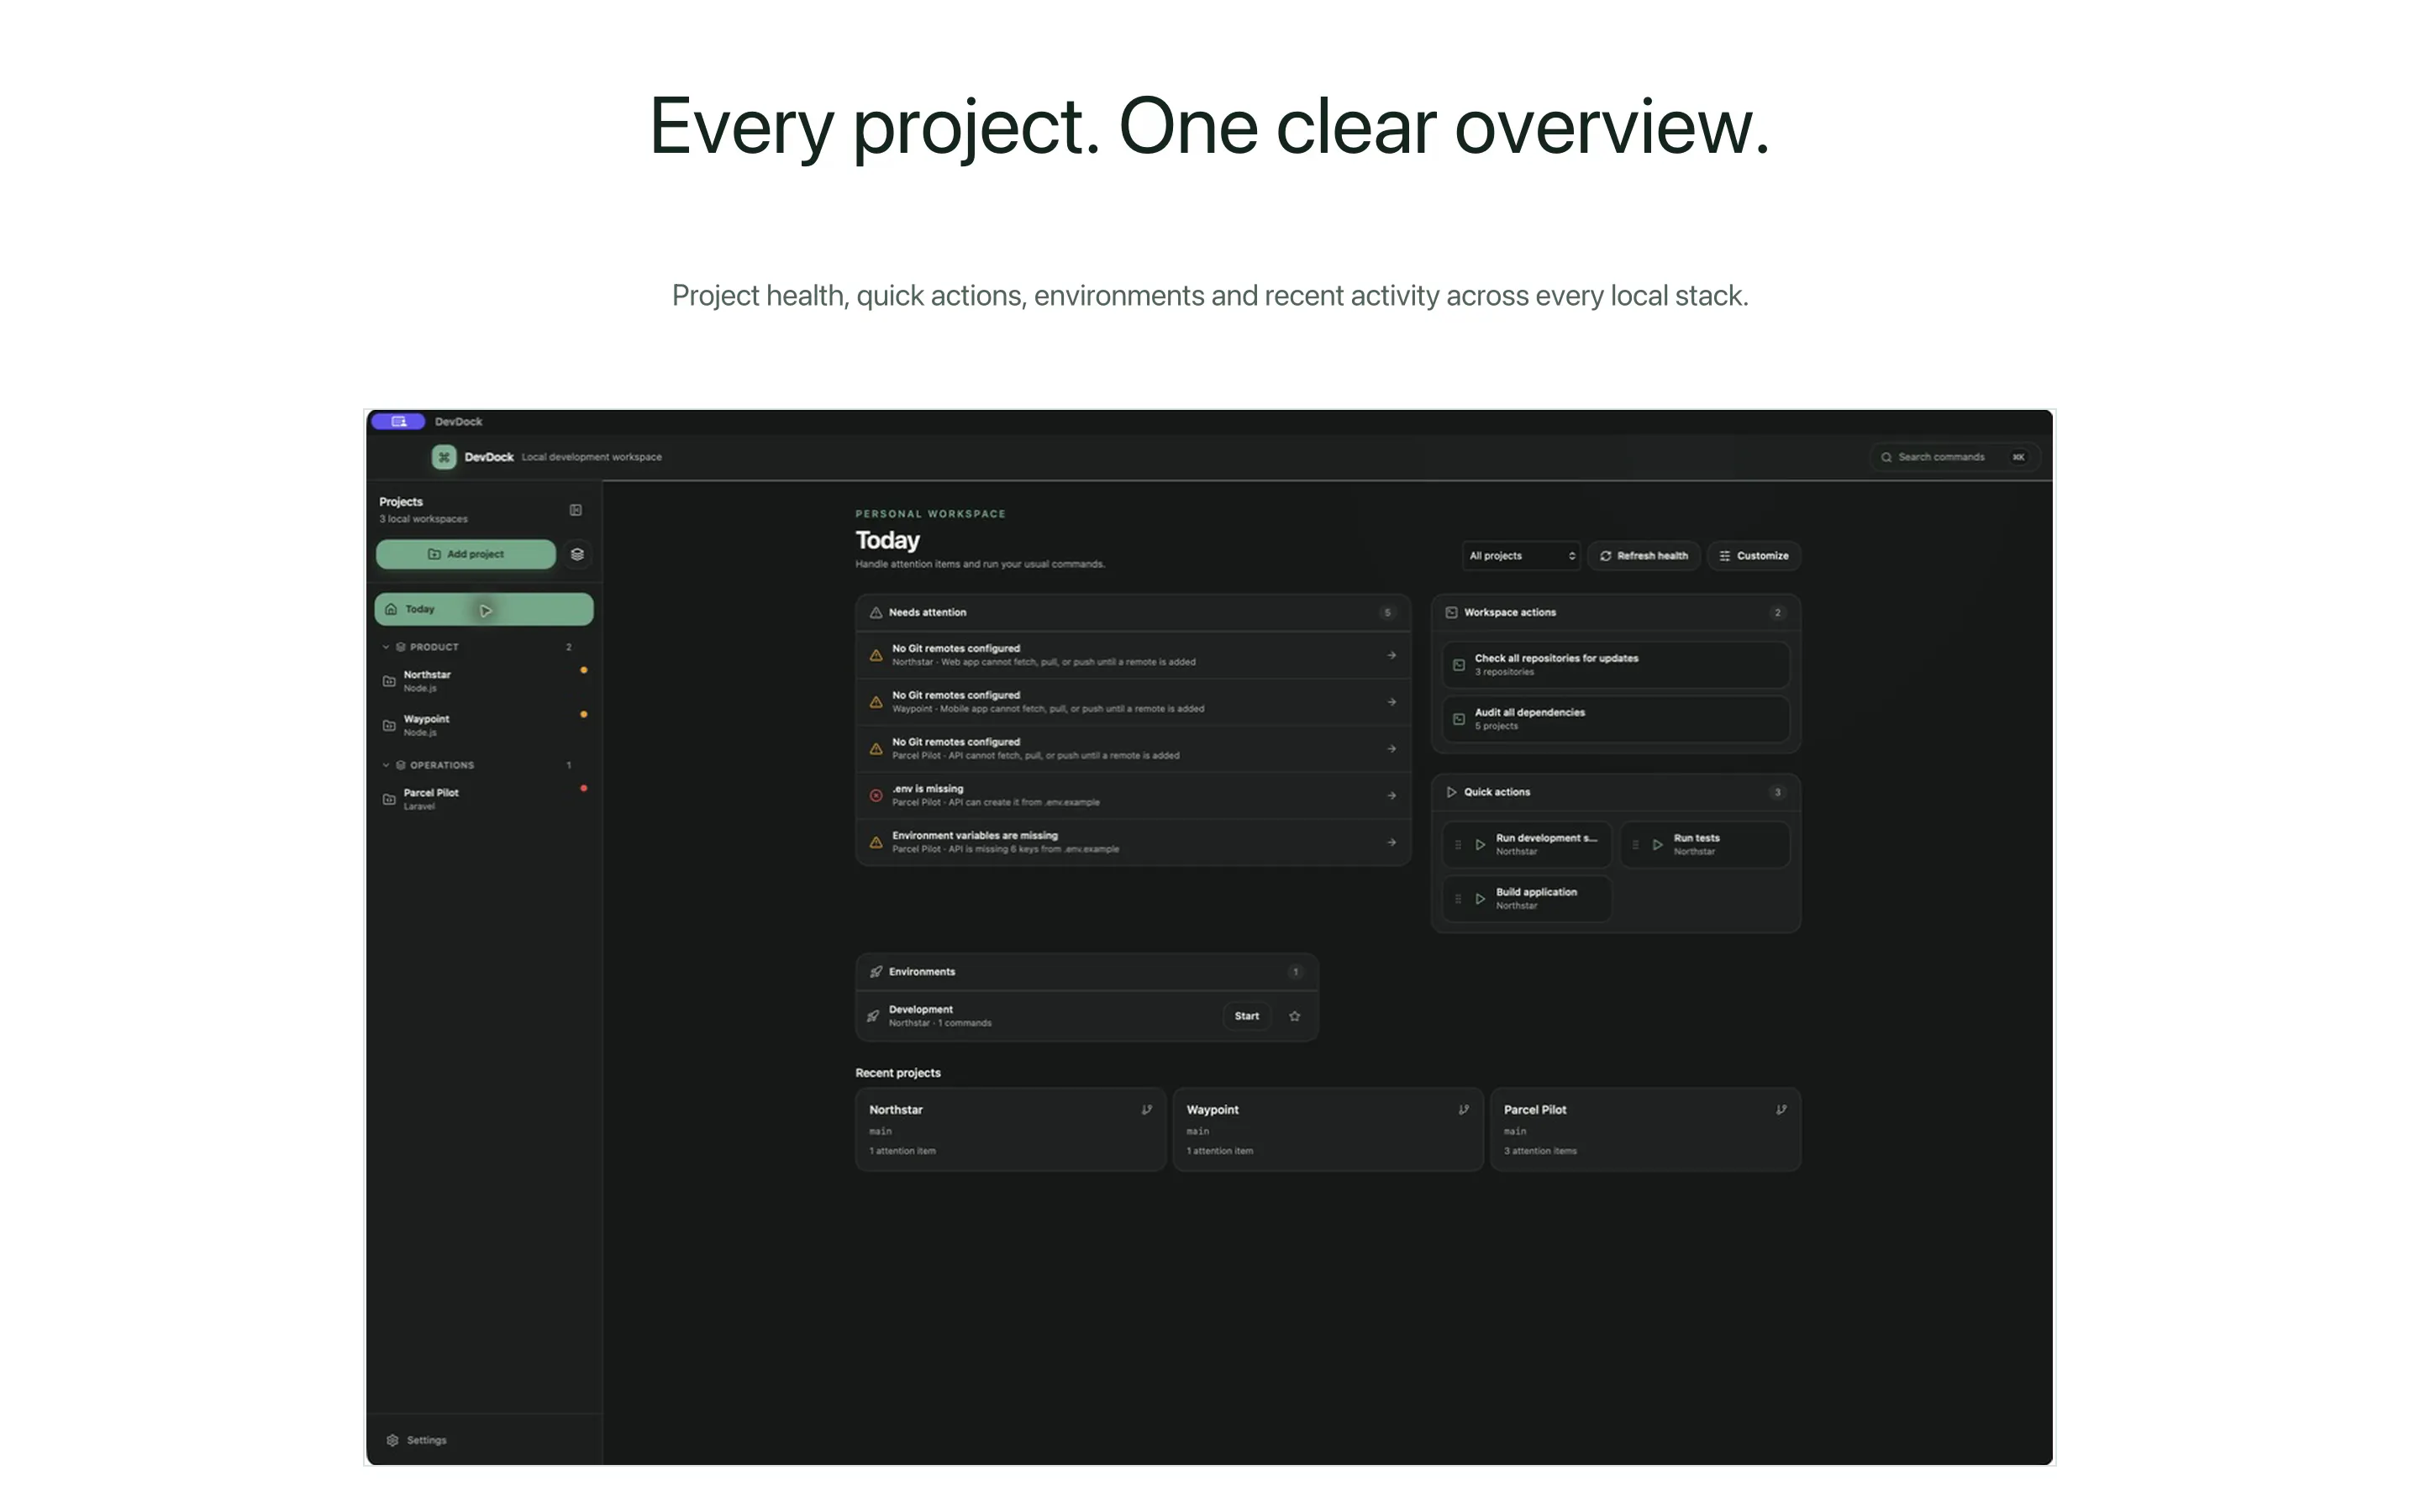Click the search magnifier icon
Image resolution: width=2420 pixels, height=1512 pixels.
point(1886,457)
